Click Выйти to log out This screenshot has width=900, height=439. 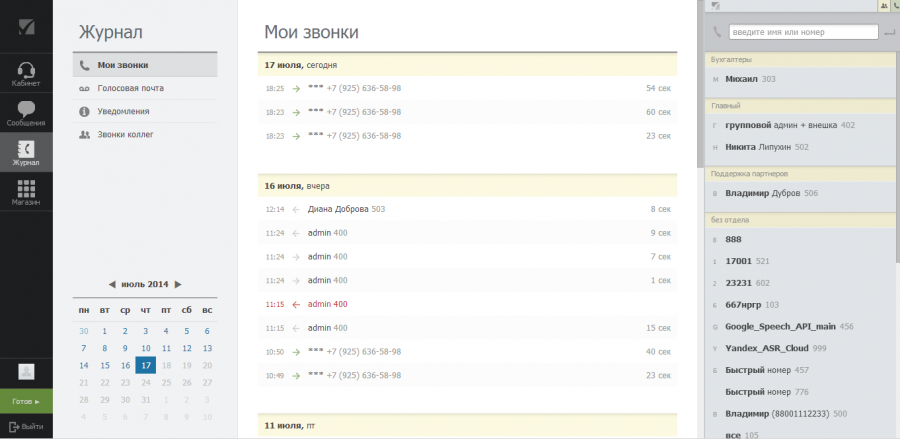(x=26, y=426)
